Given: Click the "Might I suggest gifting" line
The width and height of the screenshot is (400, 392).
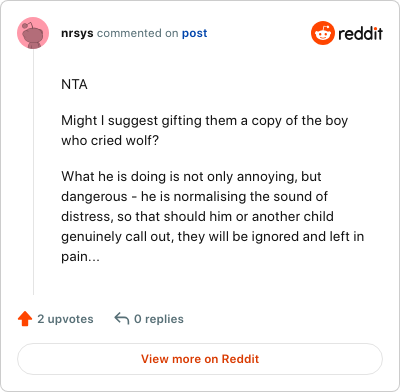Looking at the screenshot, I should pyautogui.click(x=205, y=121).
